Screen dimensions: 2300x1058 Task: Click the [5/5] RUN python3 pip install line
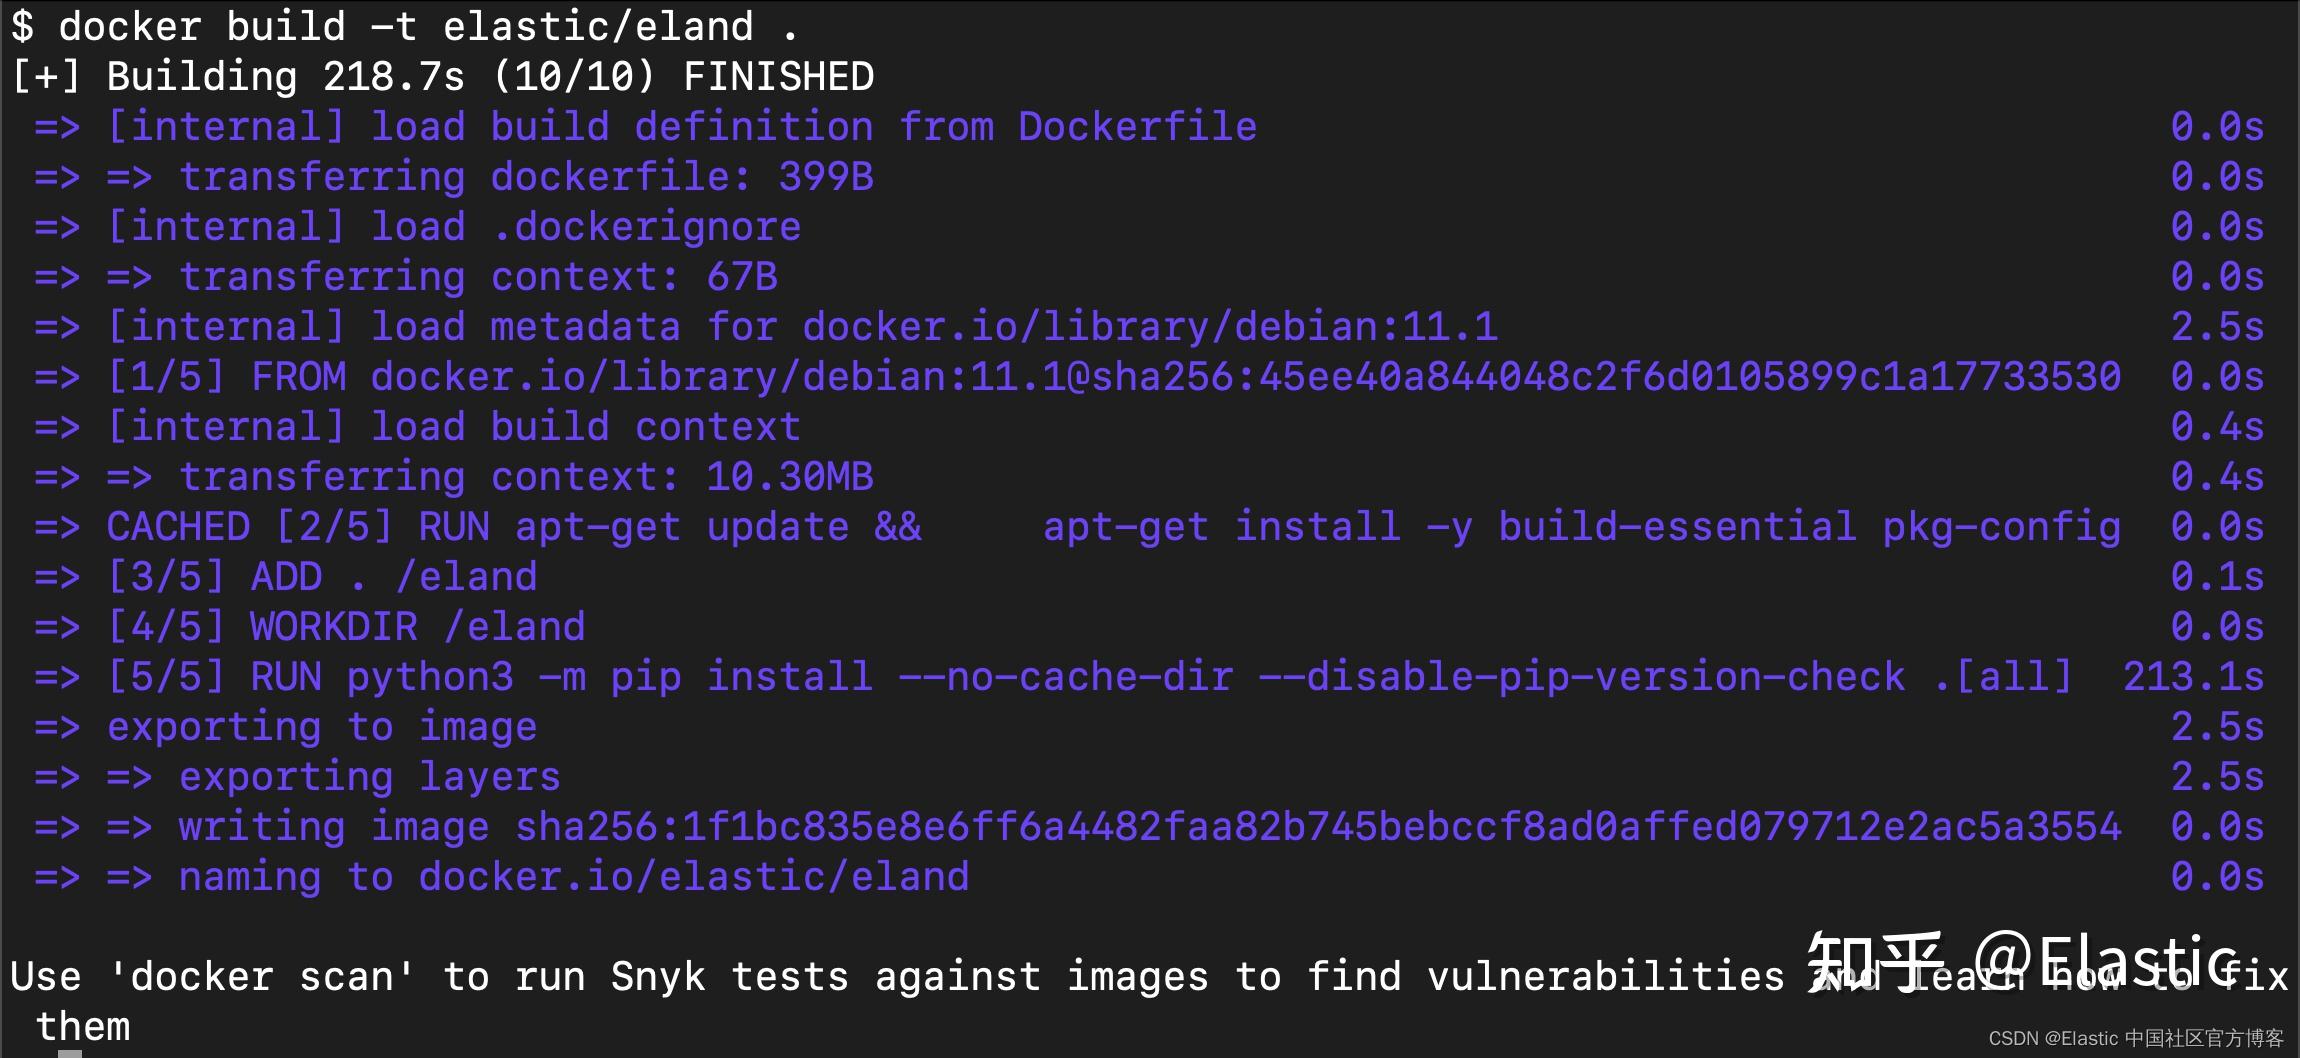[x=1088, y=677]
